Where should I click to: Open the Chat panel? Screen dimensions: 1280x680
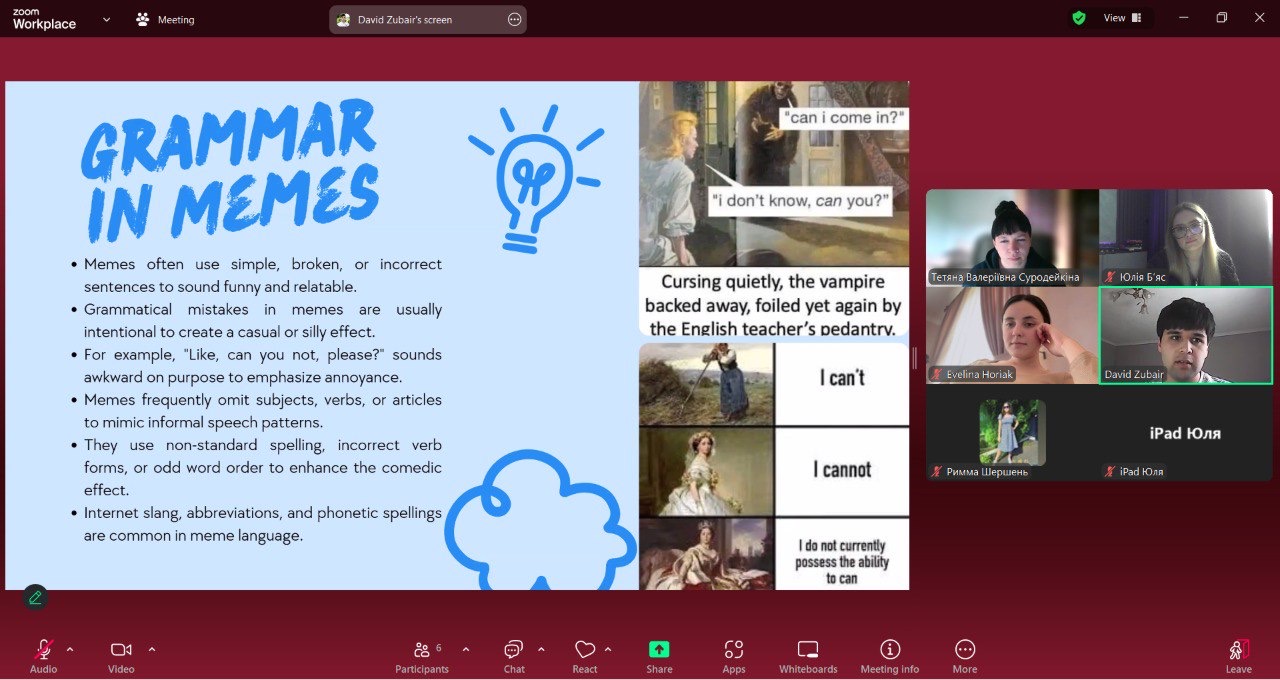click(514, 657)
